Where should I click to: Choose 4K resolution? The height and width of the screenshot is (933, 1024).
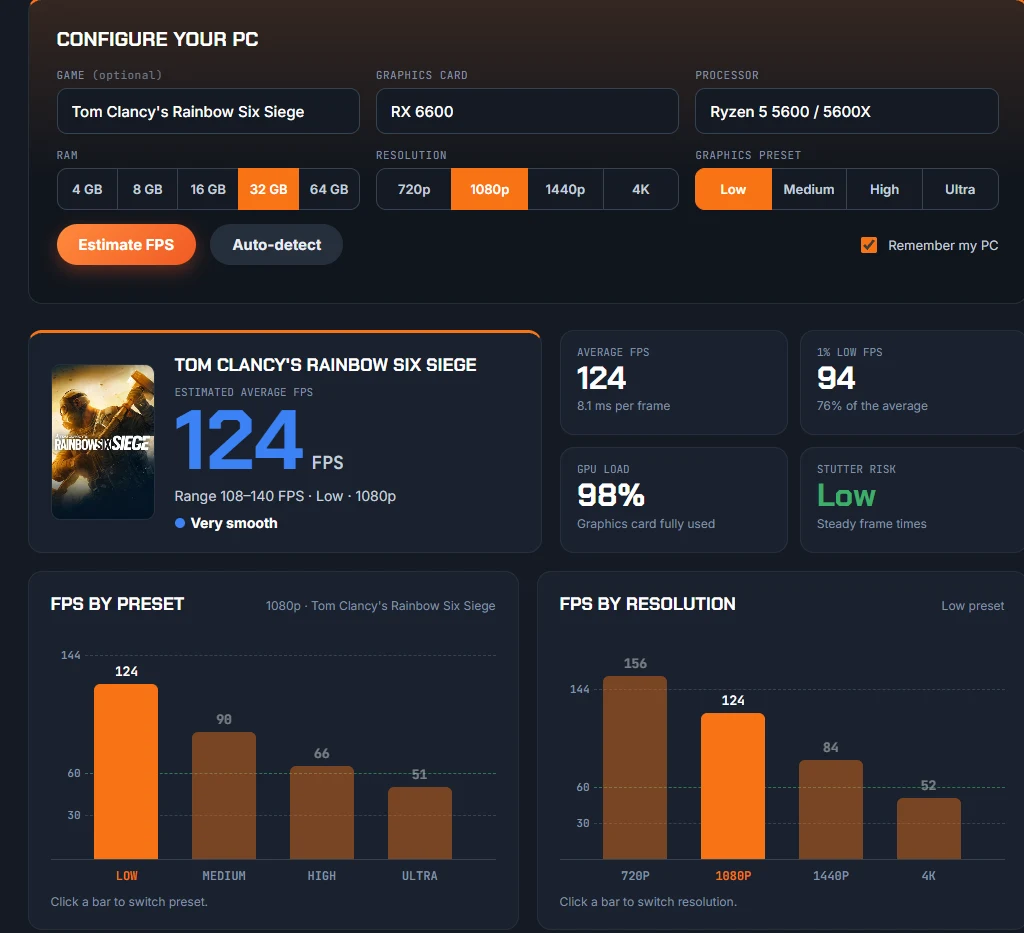(x=641, y=189)
